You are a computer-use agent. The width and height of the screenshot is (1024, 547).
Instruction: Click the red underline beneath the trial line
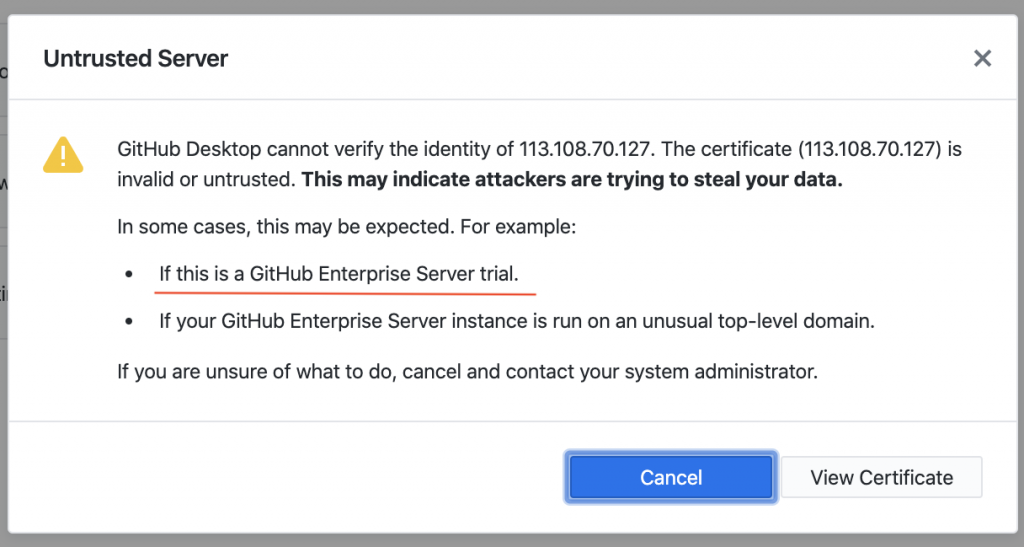[x=345, y=293]
